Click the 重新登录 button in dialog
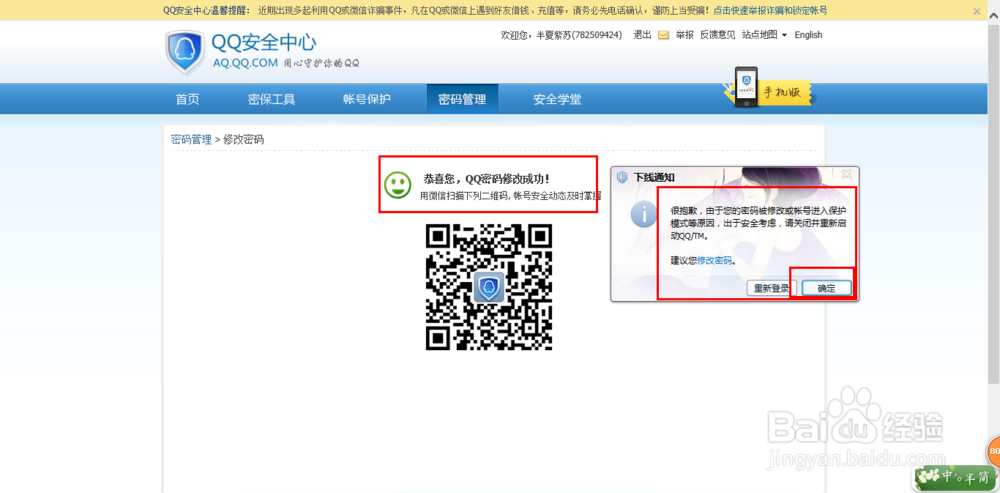The width and height of the screenshot is (1000, 493). [x=771, y=288]
